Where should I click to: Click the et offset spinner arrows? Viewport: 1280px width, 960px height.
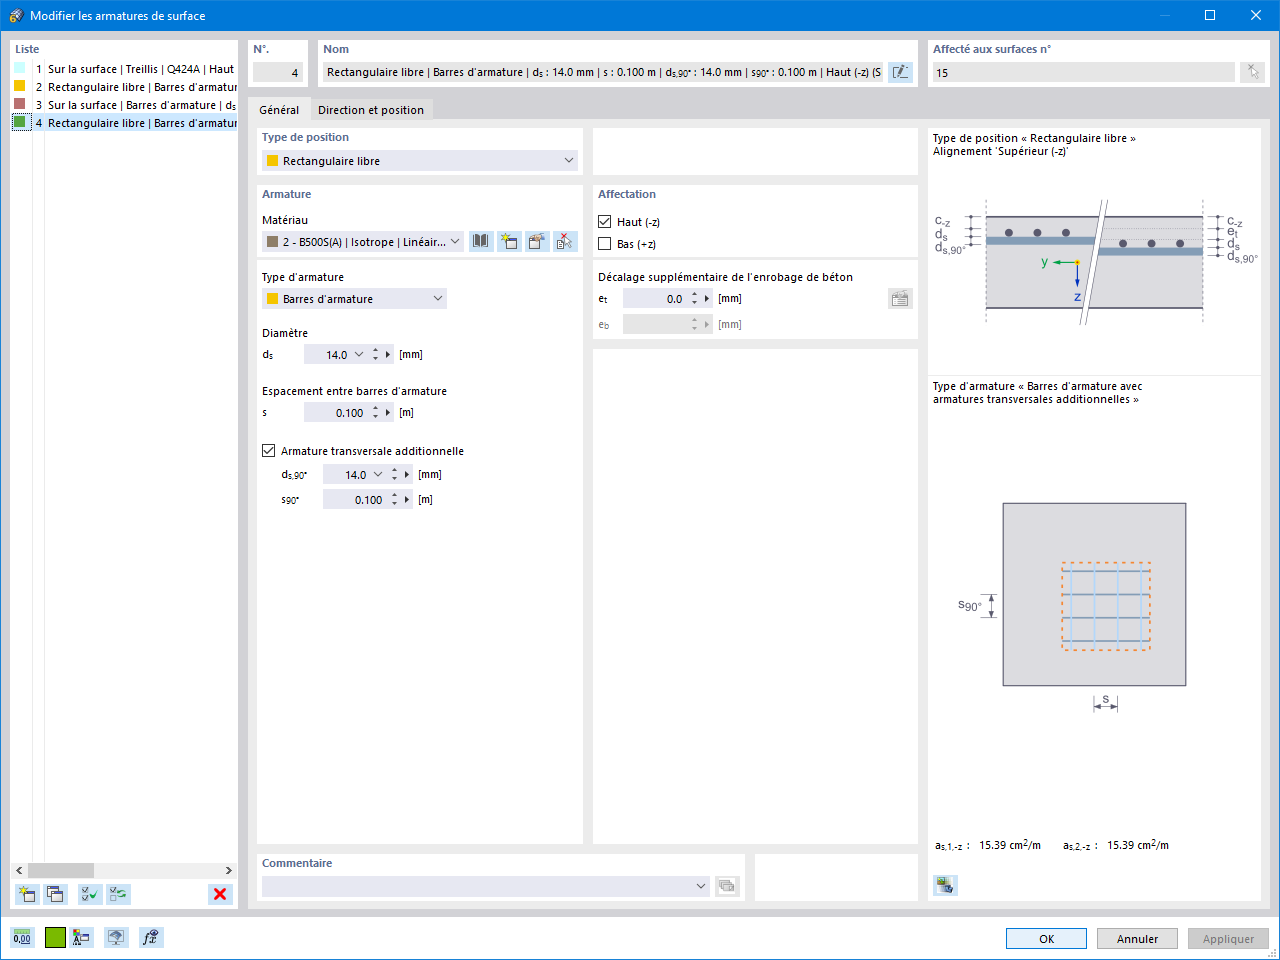coord(695,299)
